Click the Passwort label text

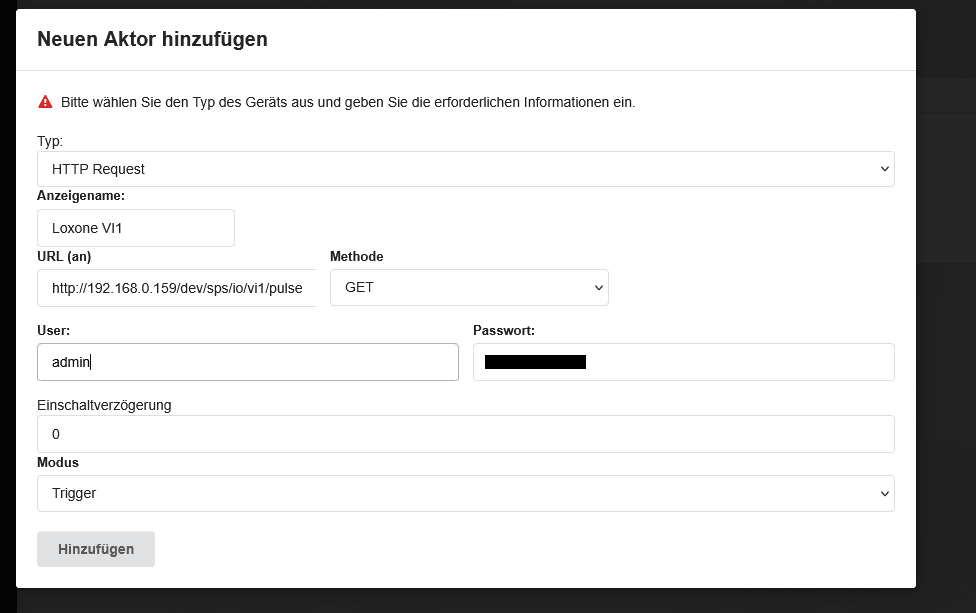point(504,330)
